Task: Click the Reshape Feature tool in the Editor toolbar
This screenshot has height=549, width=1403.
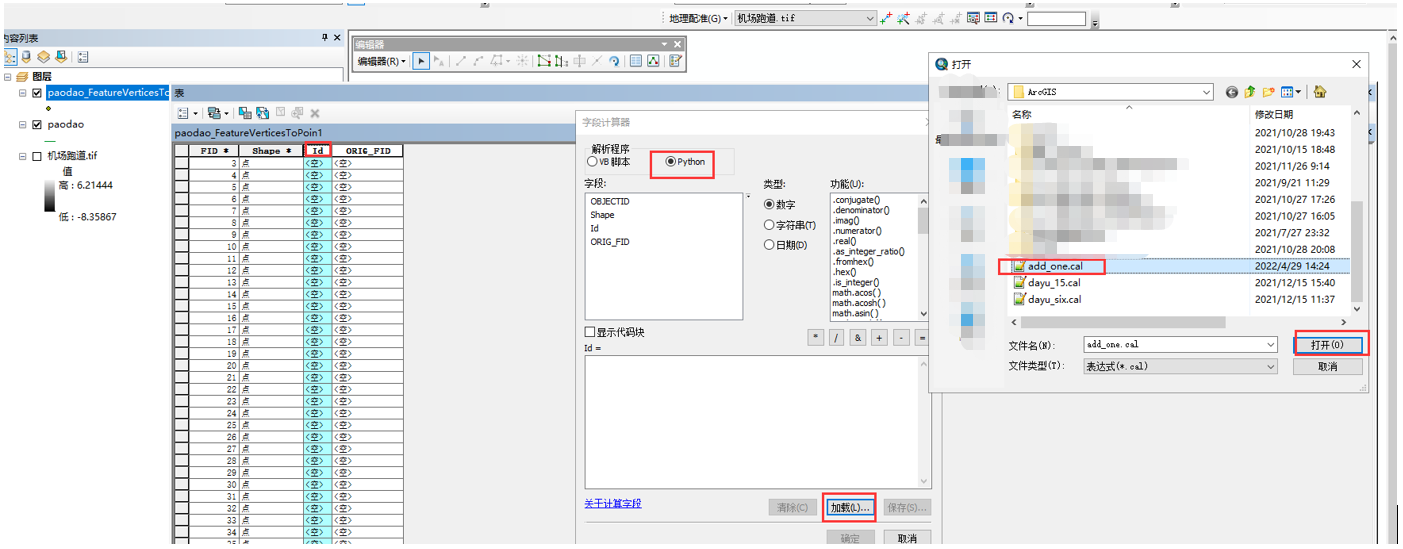Action: tap(562, 61)
